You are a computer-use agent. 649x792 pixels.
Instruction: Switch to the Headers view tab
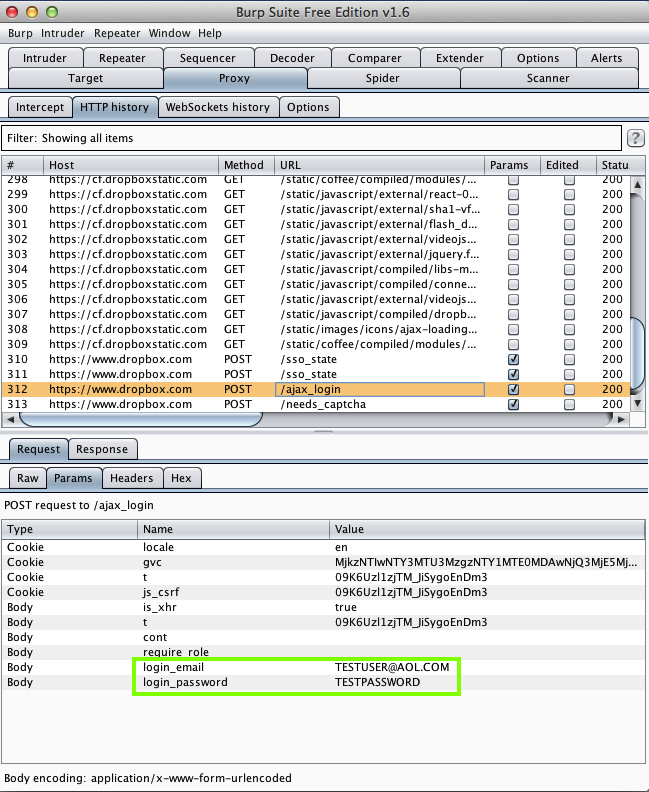click(x=132, y=478)
